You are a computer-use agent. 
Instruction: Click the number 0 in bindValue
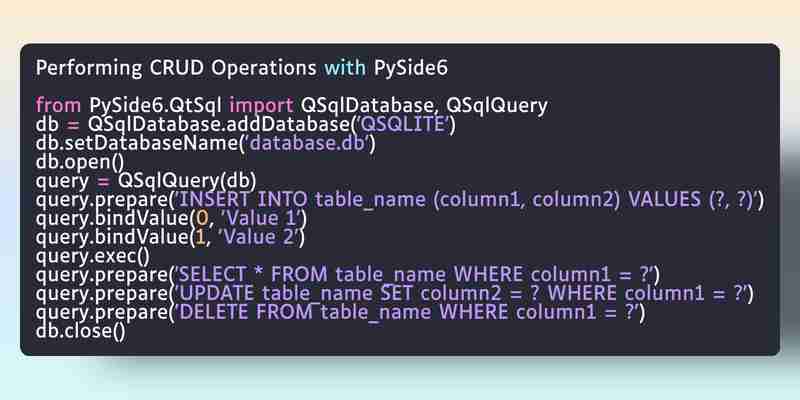click(203, 219)
